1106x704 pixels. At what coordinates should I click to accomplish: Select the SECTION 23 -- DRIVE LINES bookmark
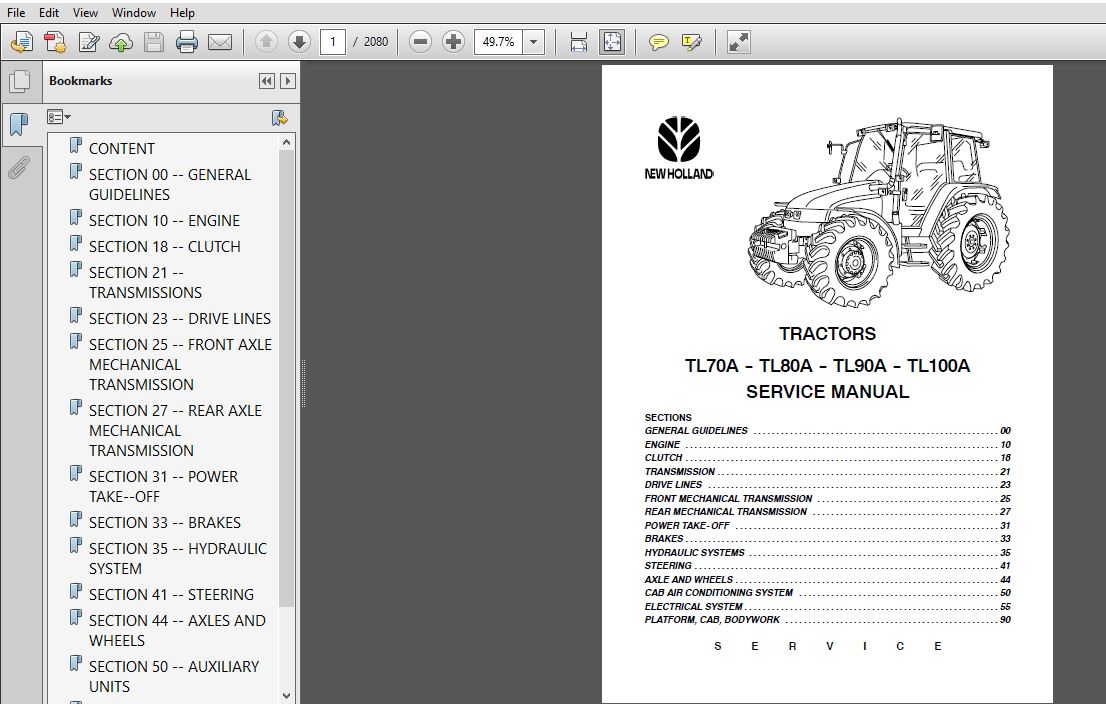[x=180, y=319]
